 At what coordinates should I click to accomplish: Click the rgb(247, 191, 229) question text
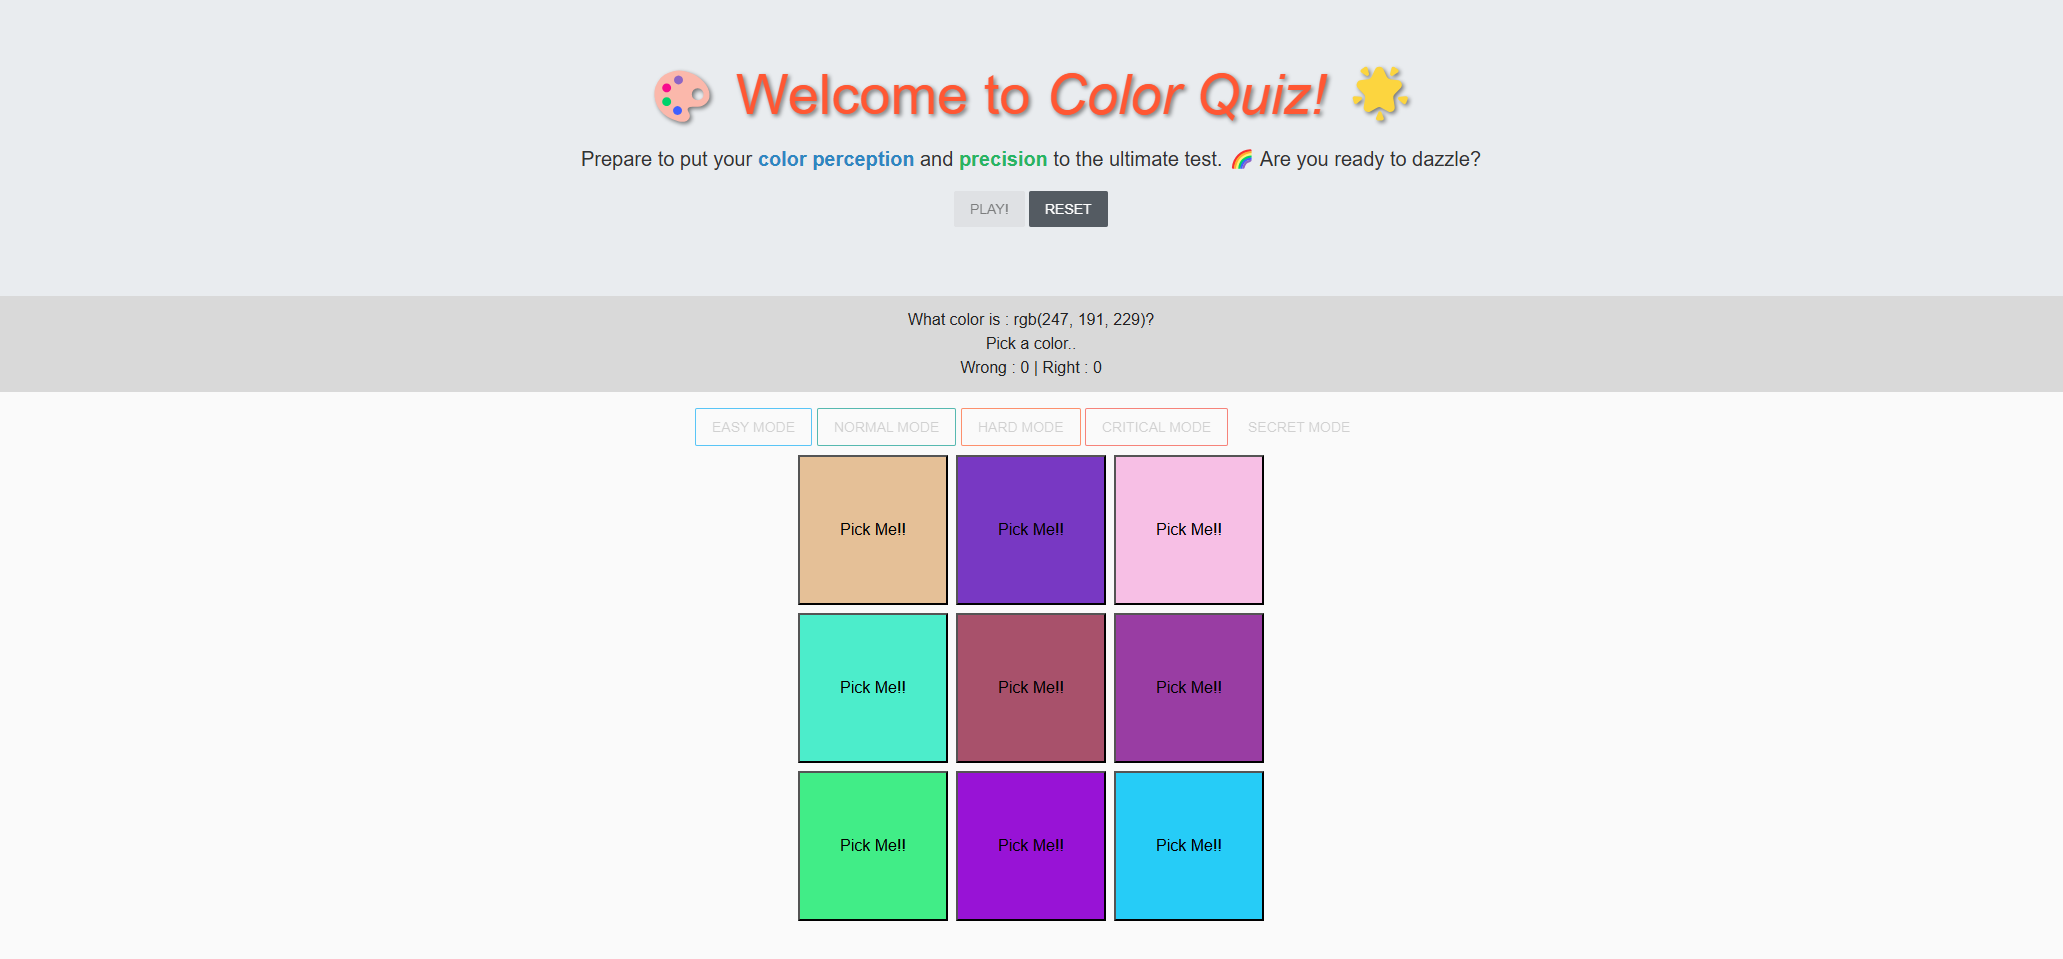click(1030, 319)
